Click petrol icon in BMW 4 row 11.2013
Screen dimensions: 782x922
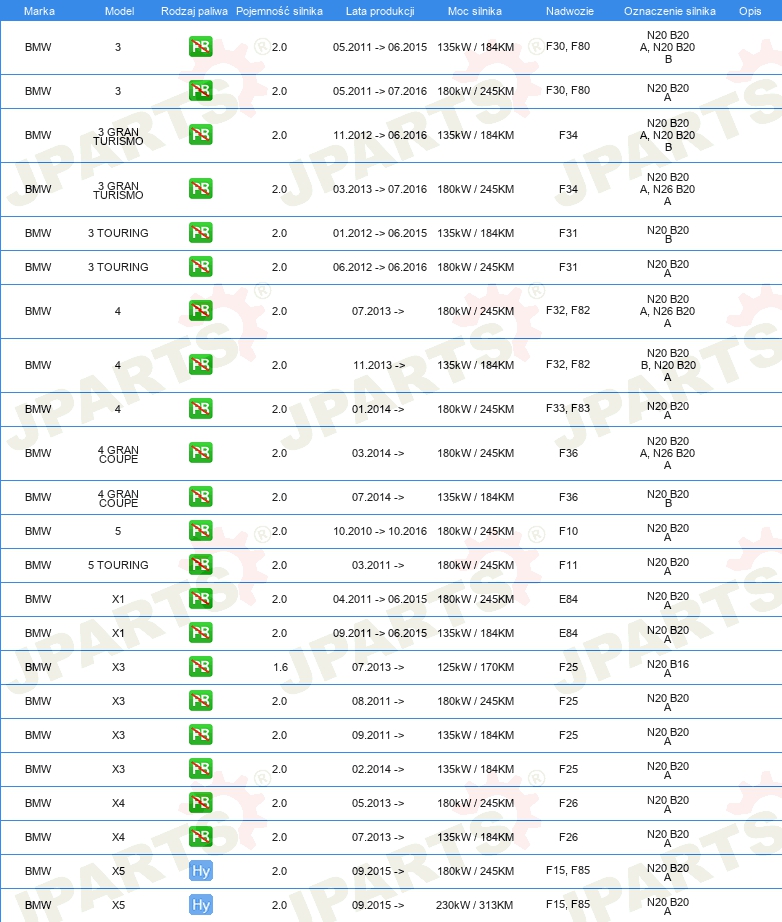tap(200, 365)
